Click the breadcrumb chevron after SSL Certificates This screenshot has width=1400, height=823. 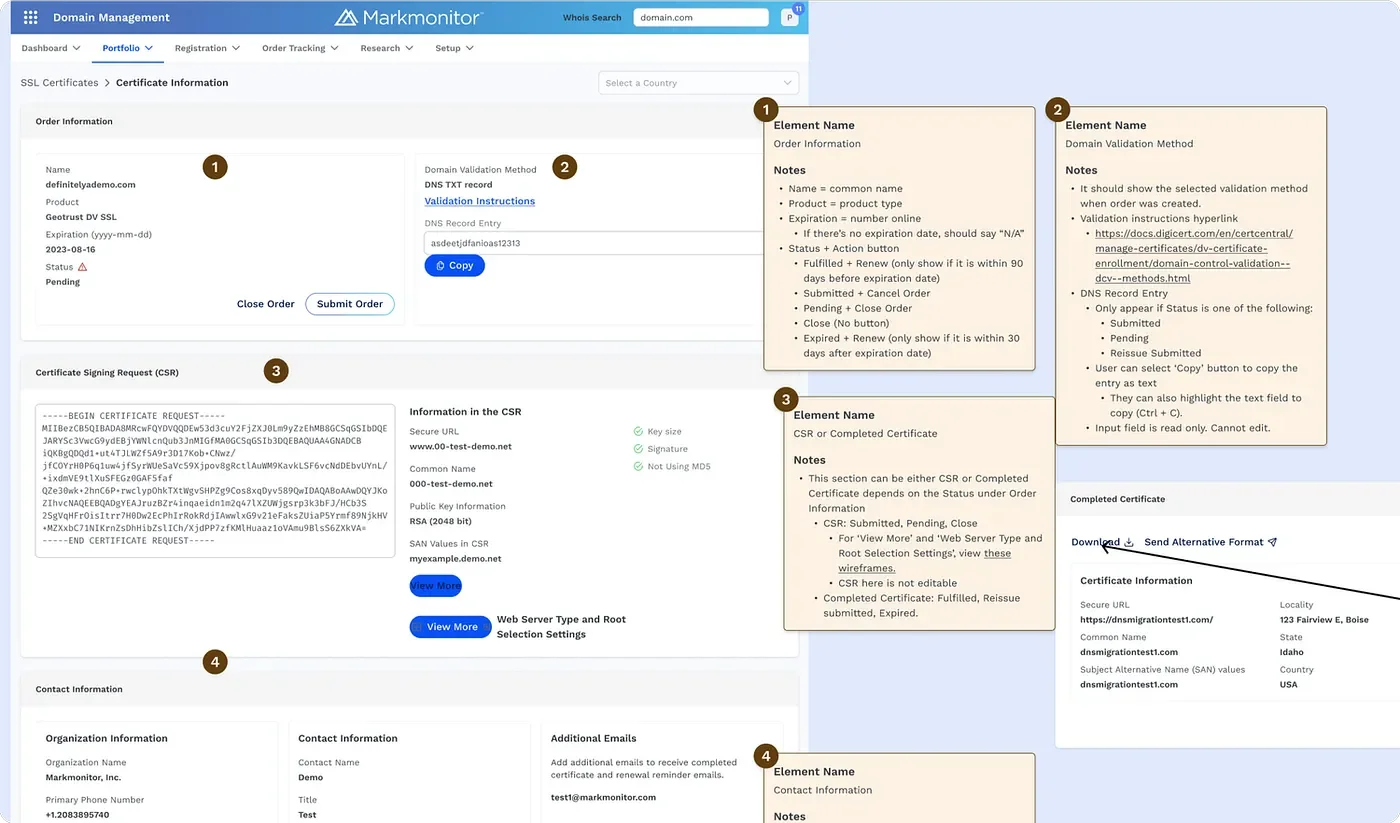coord(107,83)
